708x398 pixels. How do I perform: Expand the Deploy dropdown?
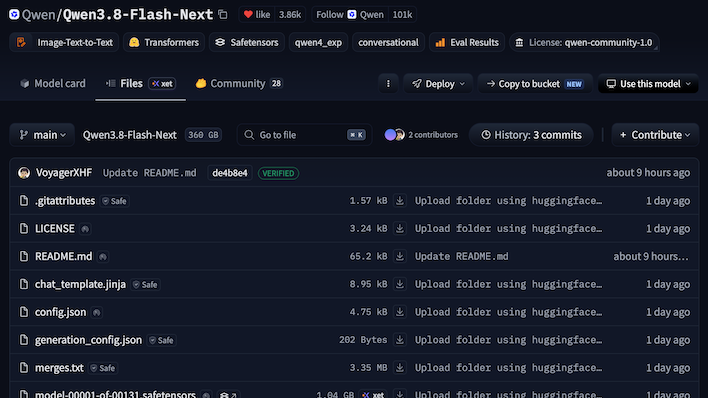point(438,84)
